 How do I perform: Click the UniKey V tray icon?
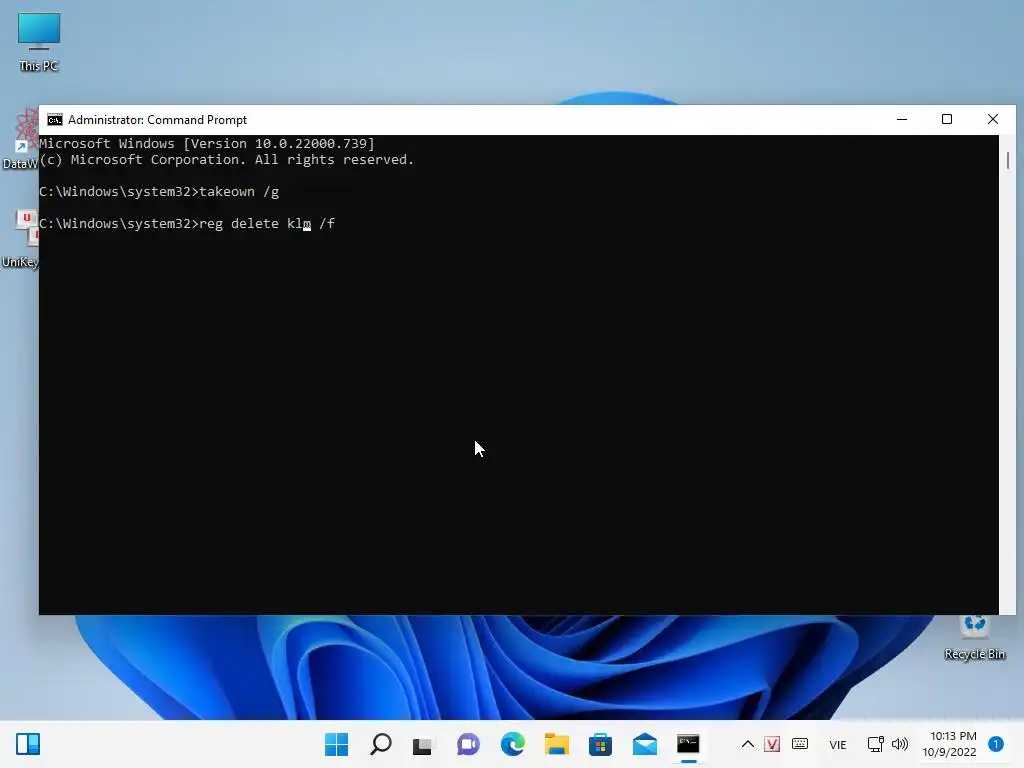(x=772, y=744)
